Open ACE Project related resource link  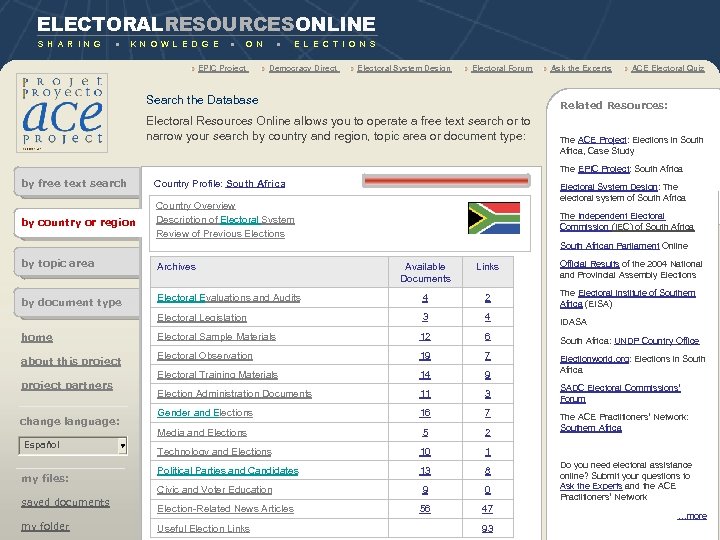click(602, 140)
